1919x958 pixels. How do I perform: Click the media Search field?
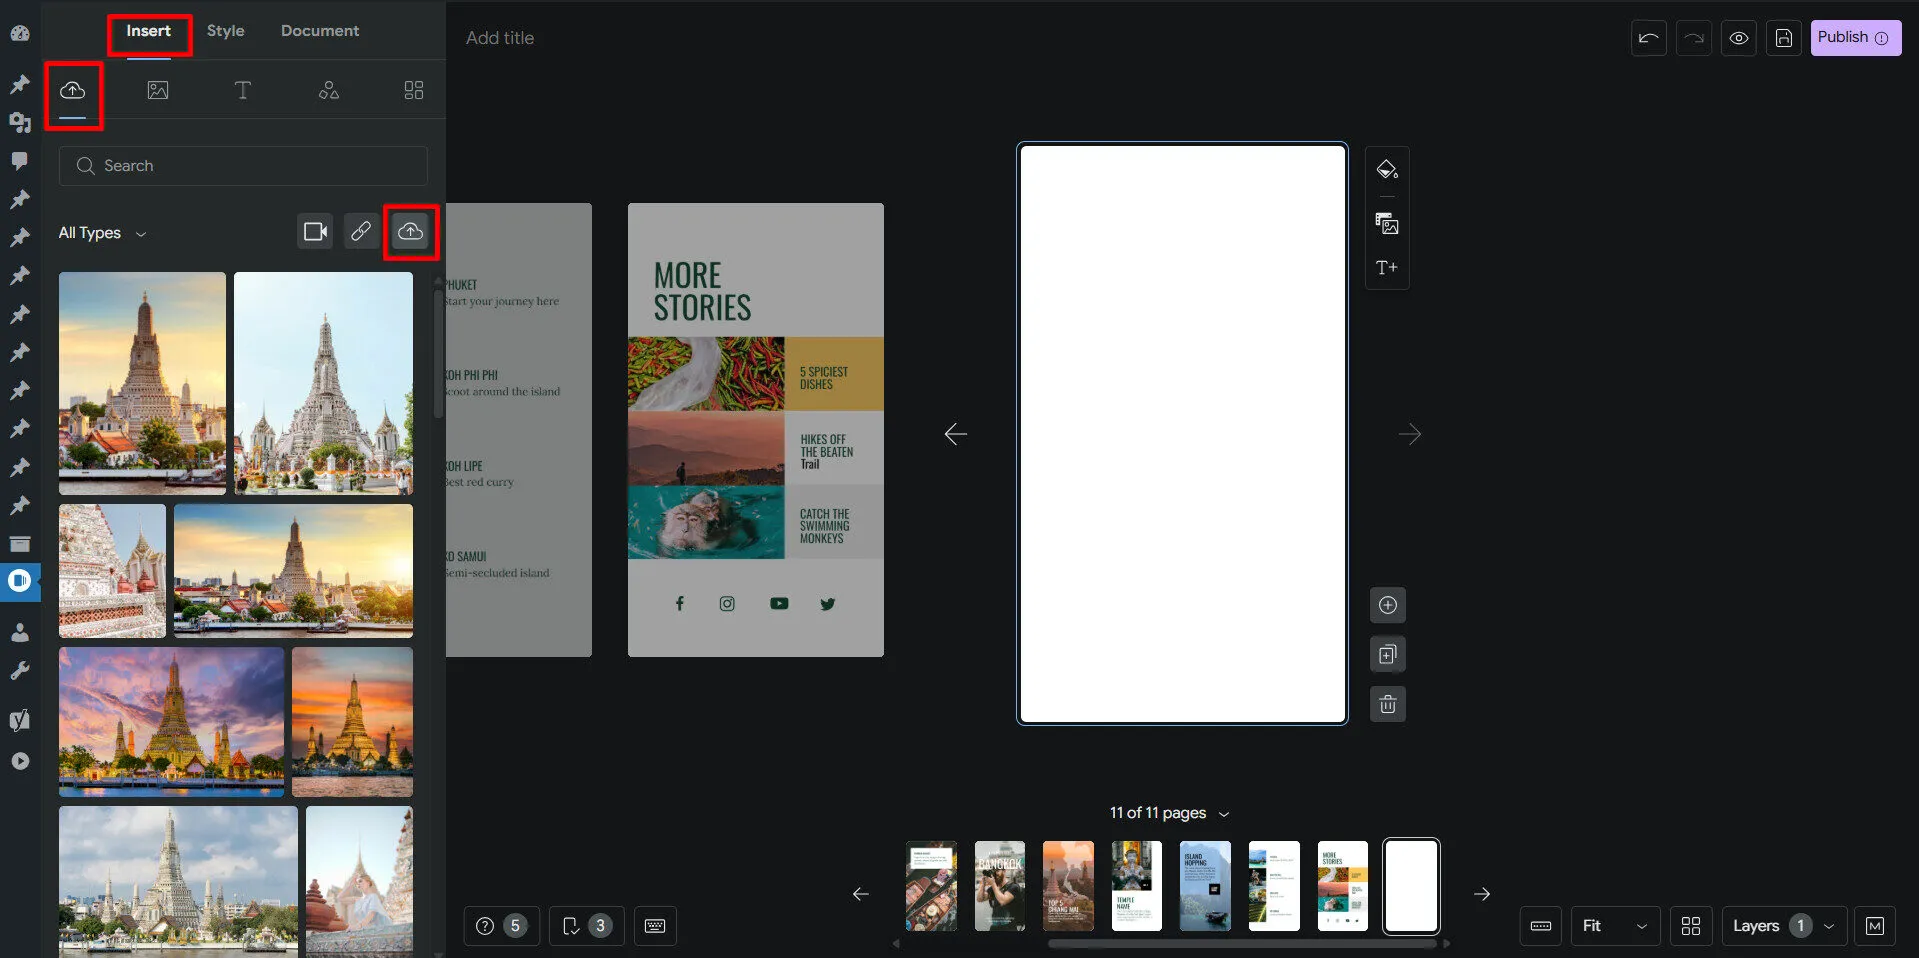(243, 166)
